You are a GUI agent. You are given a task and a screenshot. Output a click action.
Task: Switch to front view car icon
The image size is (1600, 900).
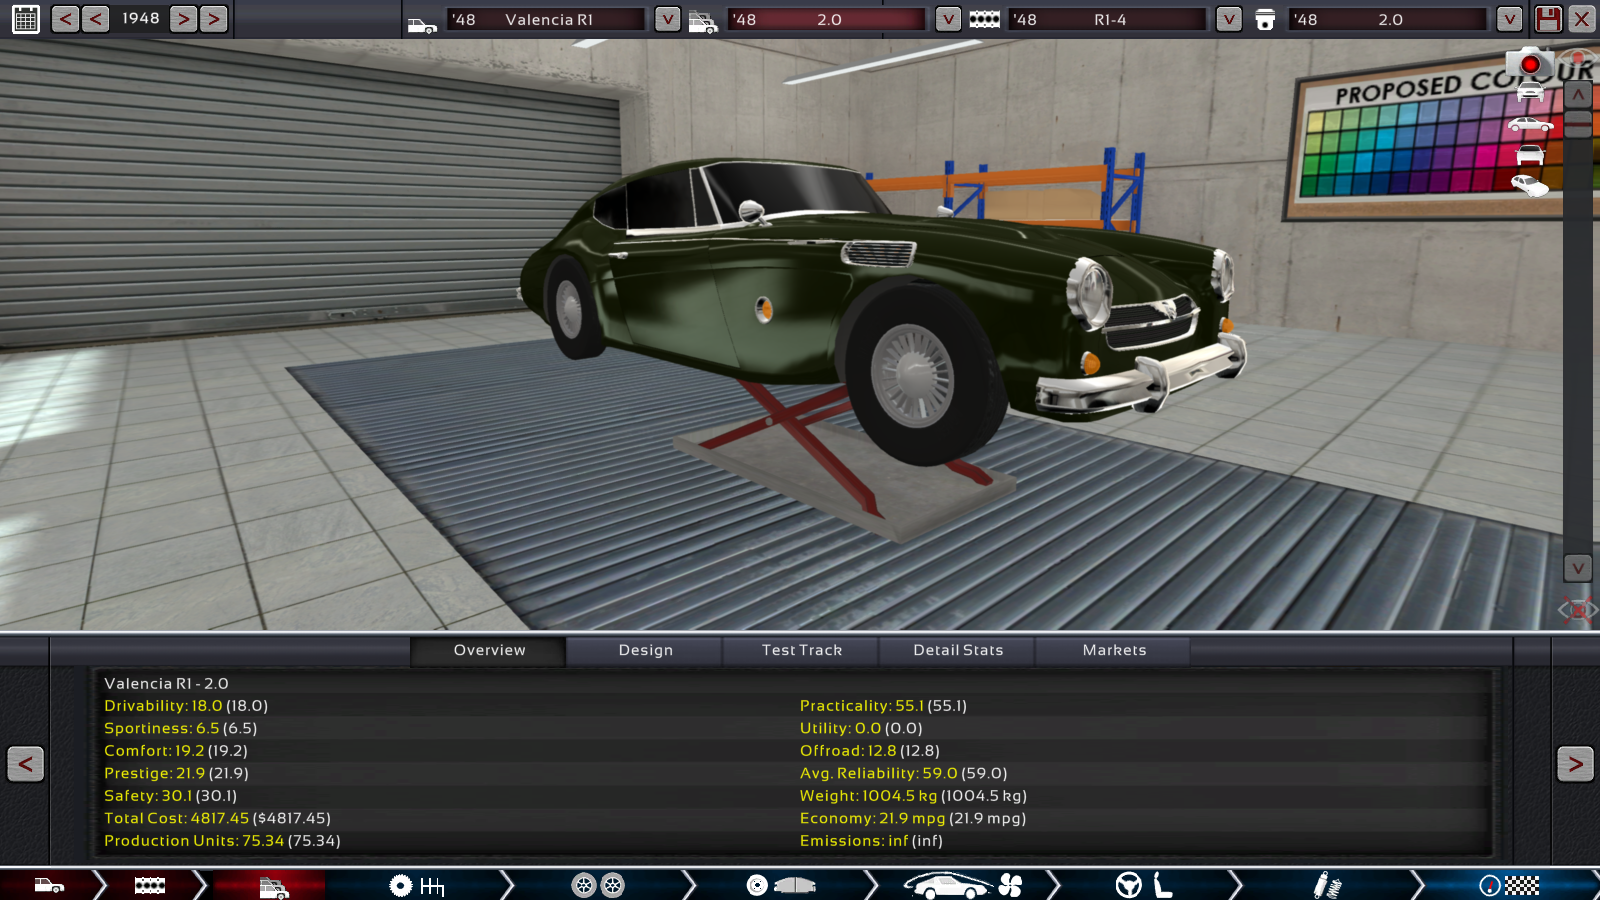coord(1530,93)
